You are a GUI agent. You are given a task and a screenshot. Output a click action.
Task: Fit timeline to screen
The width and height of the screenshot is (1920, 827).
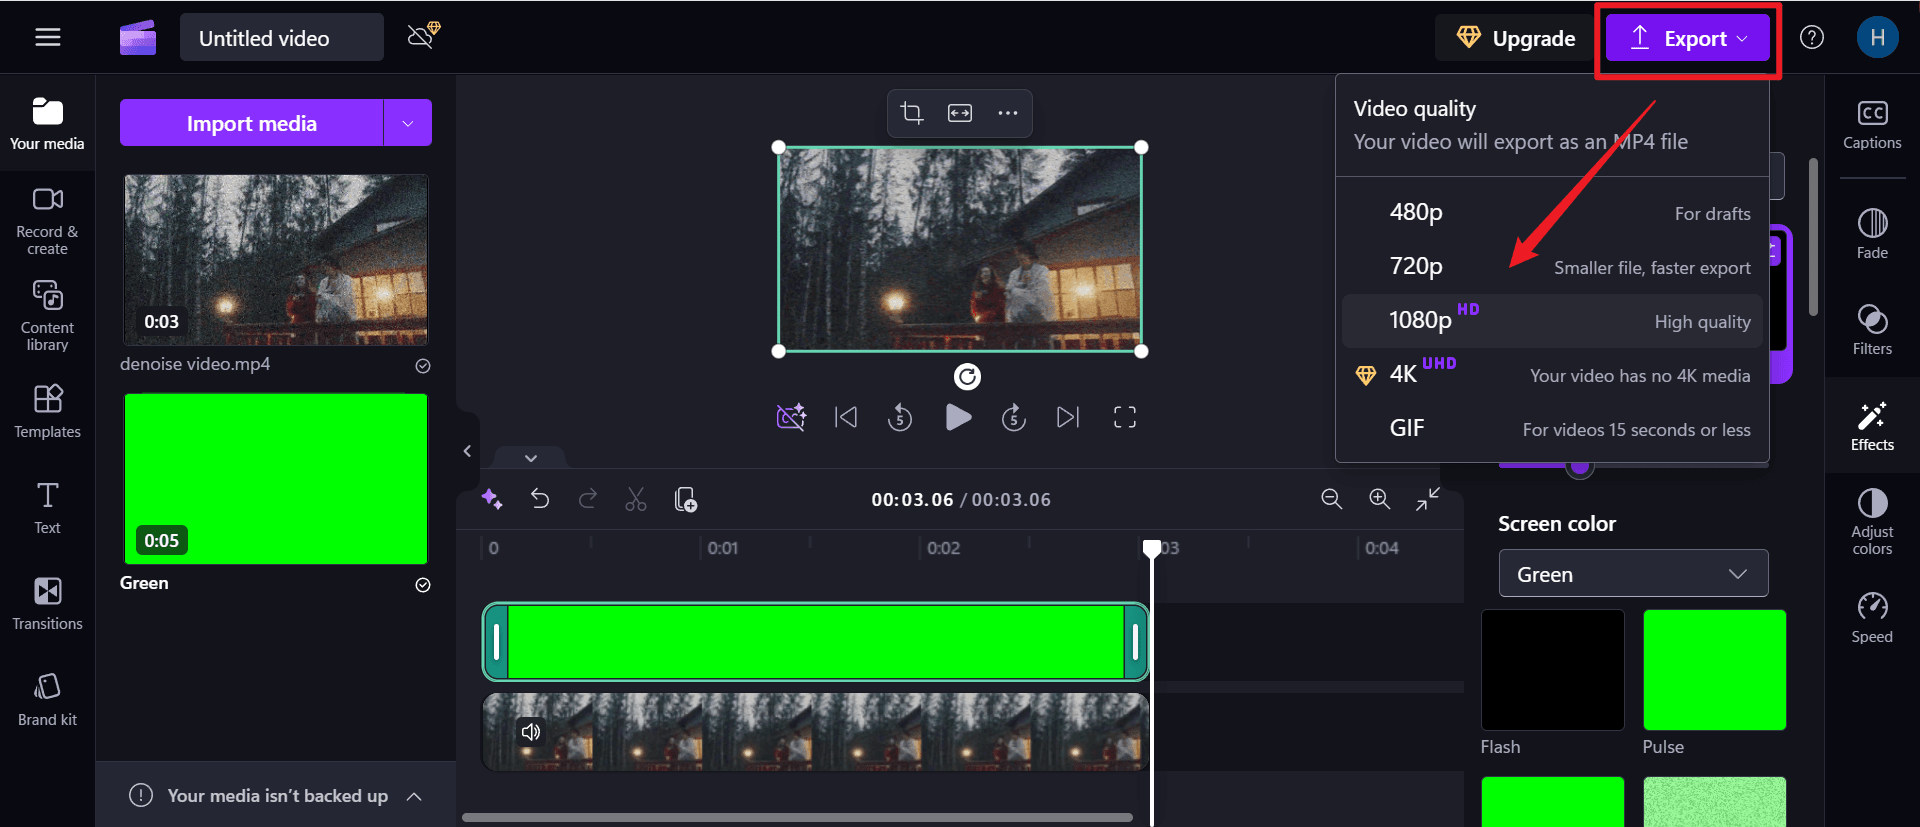pyautogui.click(x=1428, y=499)
